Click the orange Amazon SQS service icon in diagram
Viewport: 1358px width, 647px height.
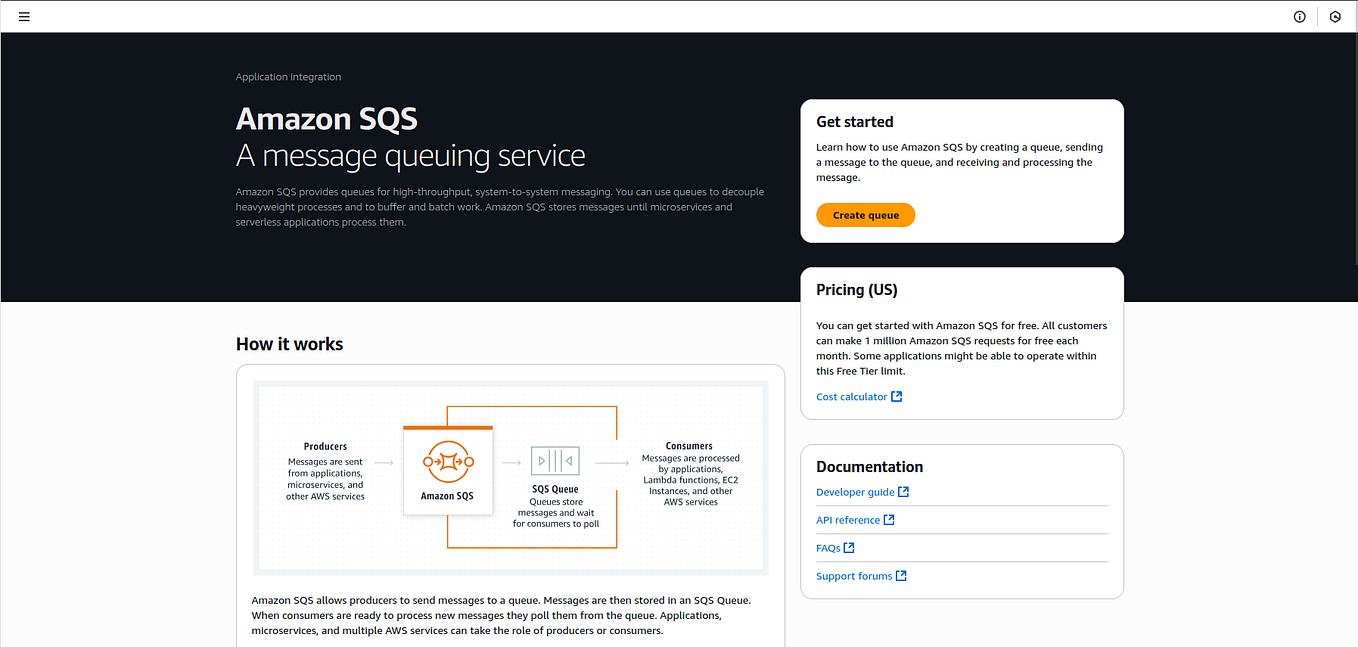click(448, 461)
